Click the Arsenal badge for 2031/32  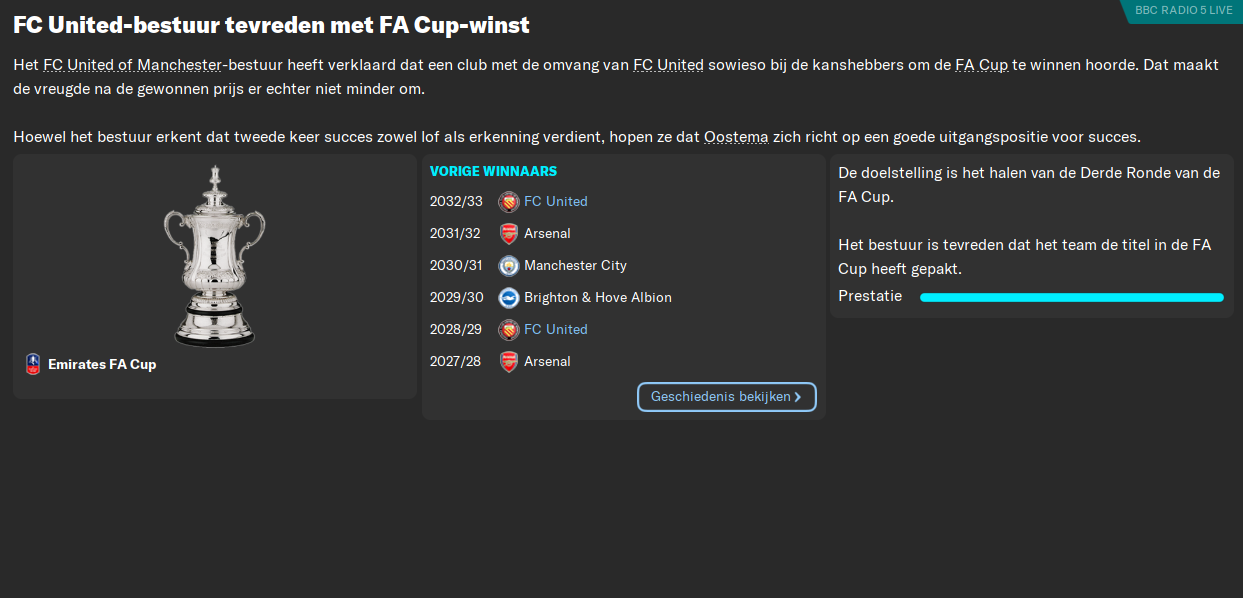pos(508,233)
